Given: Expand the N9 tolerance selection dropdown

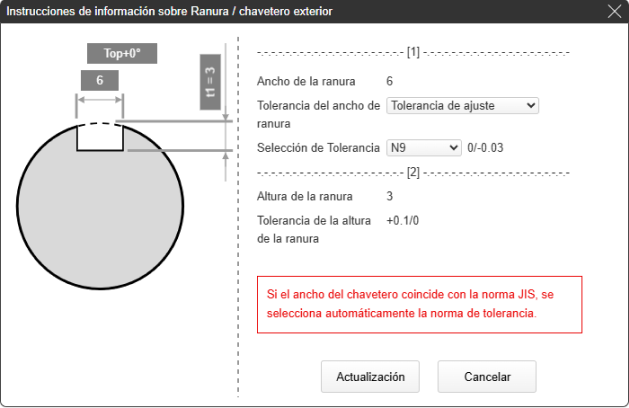Looking at the screenshot, I should coord(423,148).
